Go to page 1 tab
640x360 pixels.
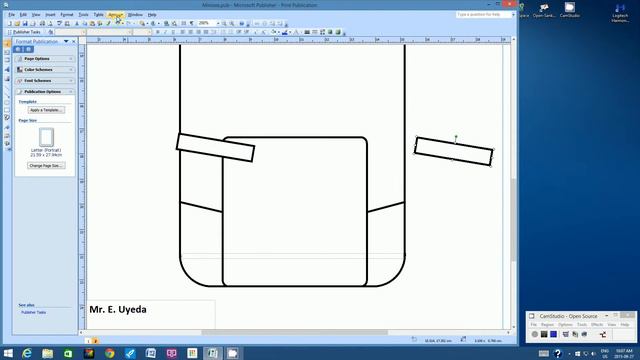[x=88, y=341]
